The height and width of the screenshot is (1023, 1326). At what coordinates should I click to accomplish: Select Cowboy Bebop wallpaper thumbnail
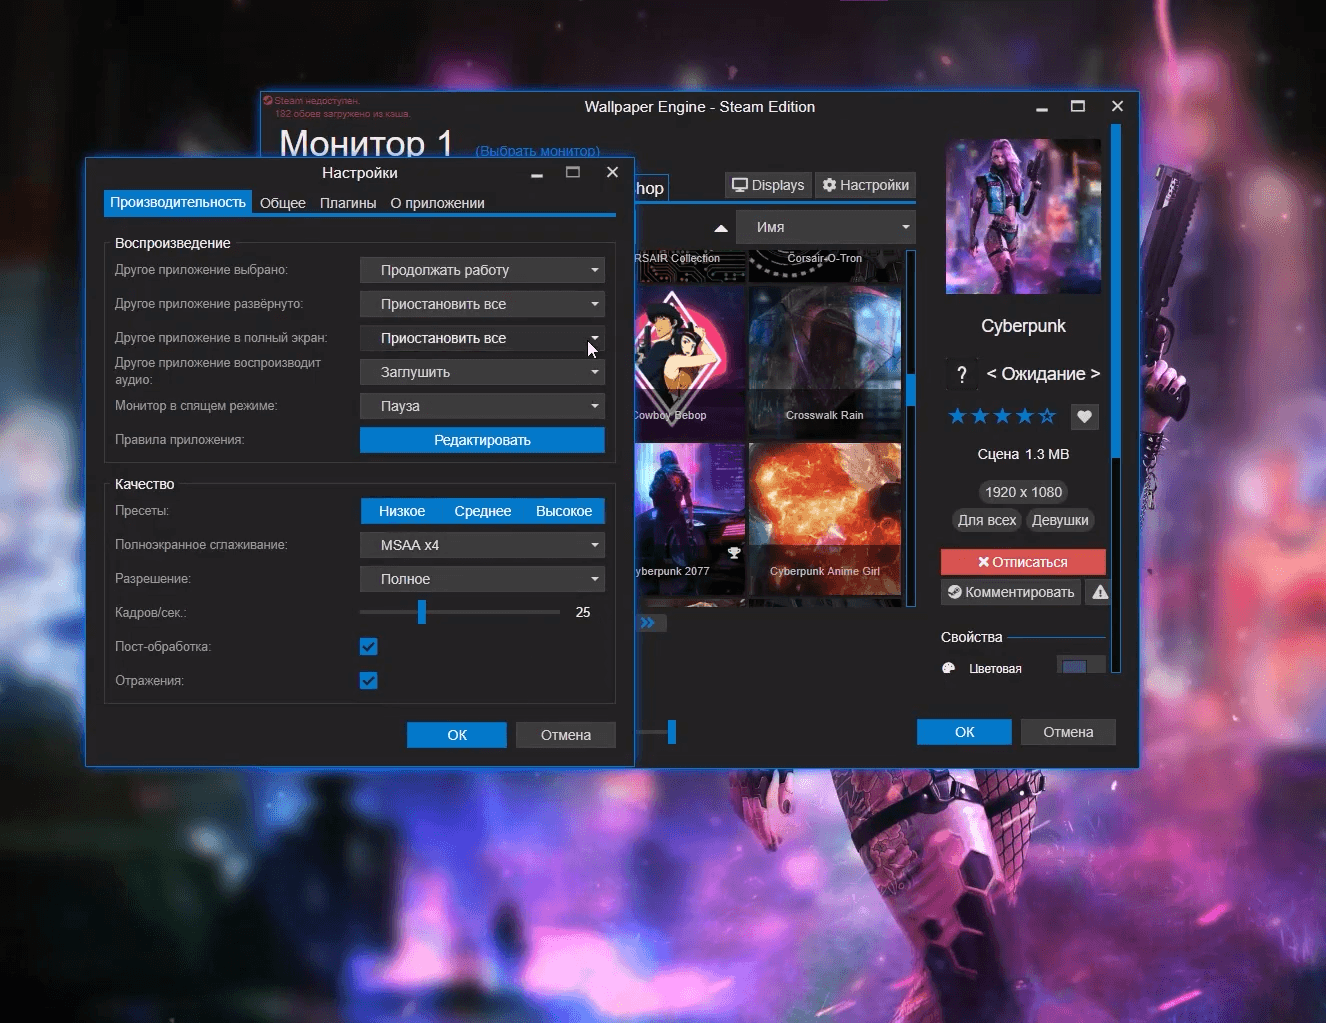pos(690,363)
